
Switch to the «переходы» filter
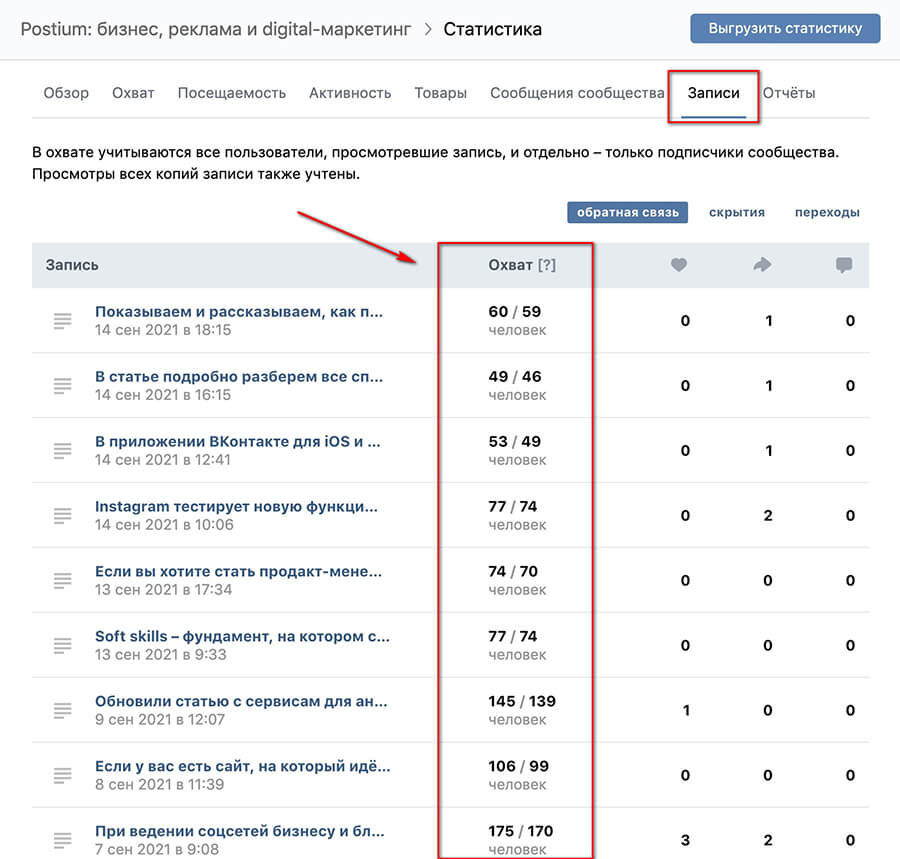tap(827, 212)
